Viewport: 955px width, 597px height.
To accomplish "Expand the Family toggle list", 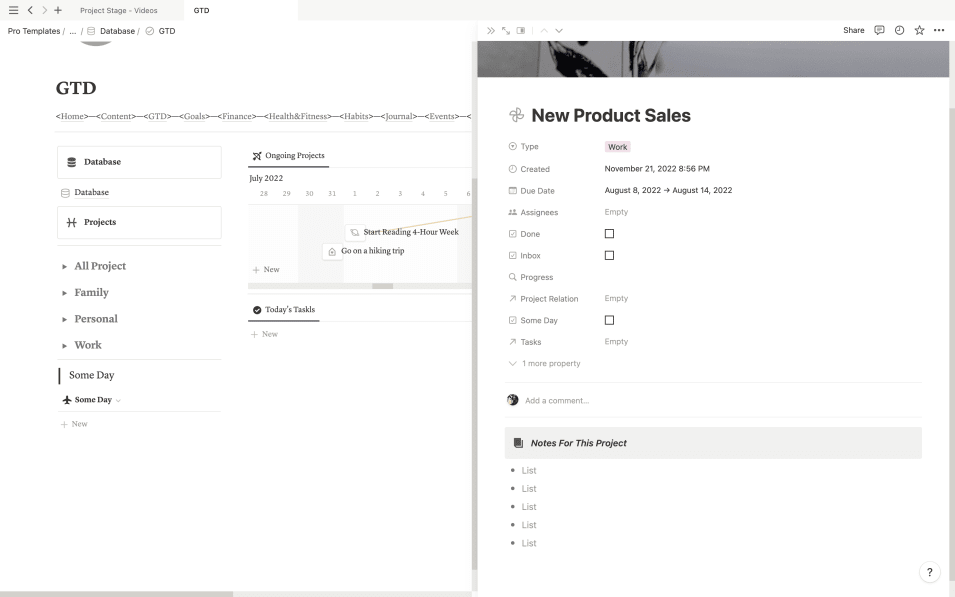I will click(x=65, y=293).
